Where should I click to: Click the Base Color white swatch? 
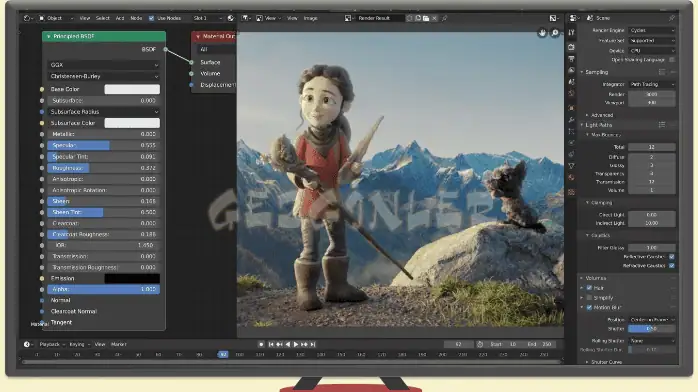click(132, 89)
